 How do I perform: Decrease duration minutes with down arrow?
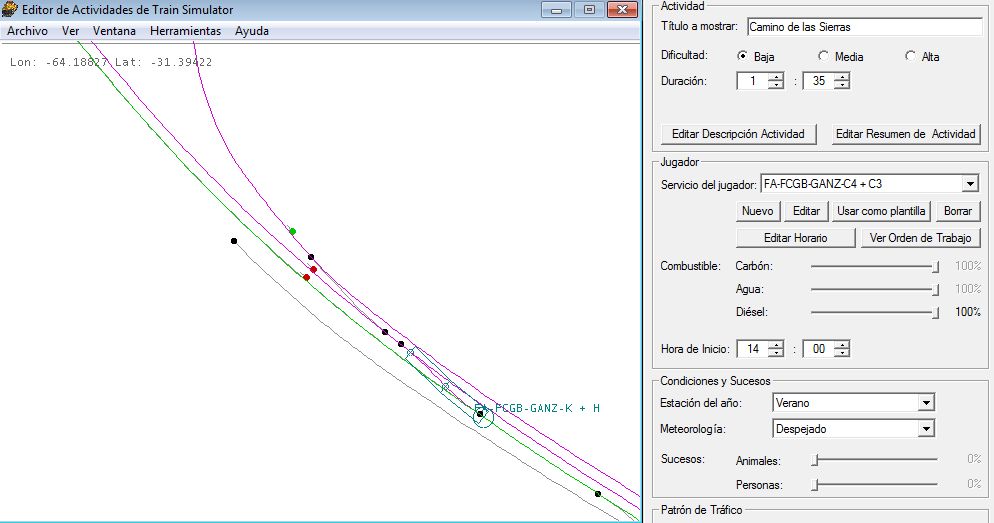842,86
